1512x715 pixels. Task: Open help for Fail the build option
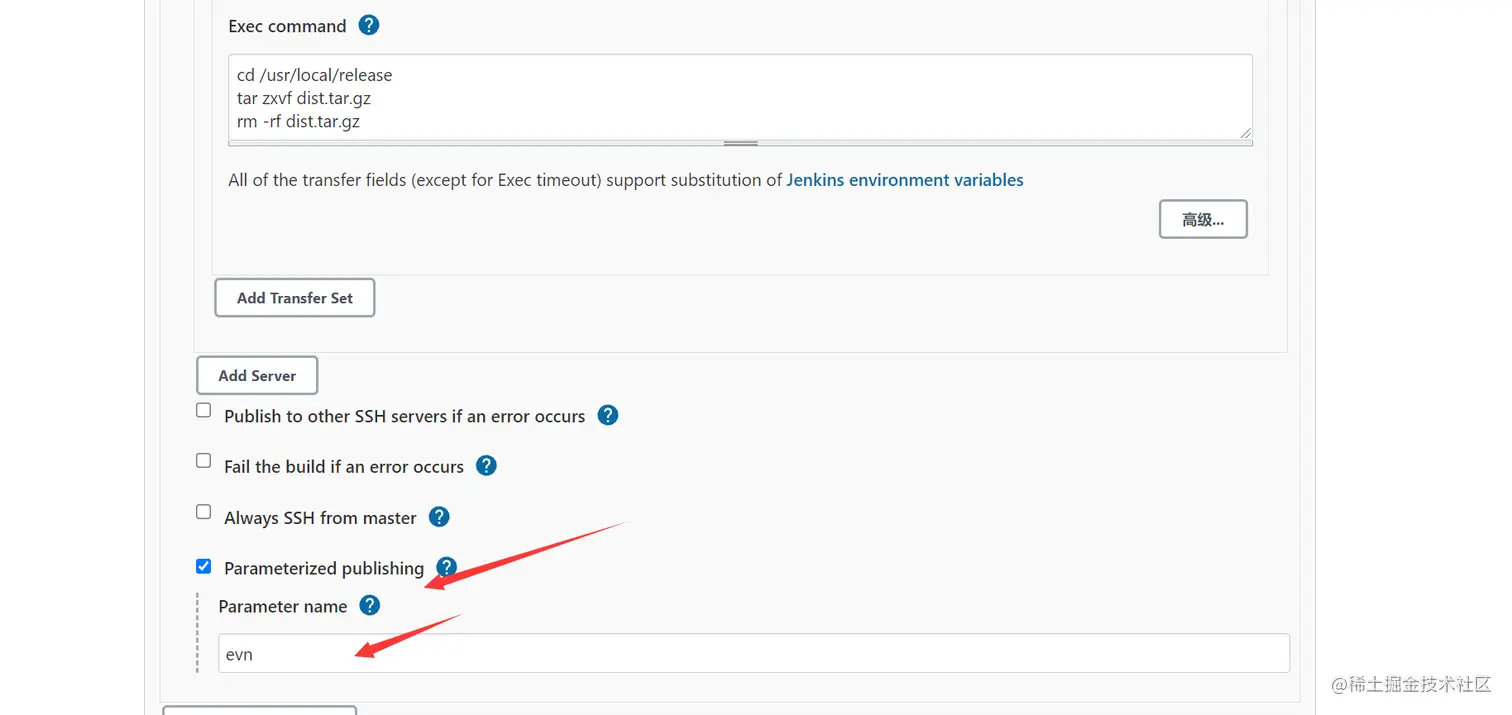coord(486,465)
